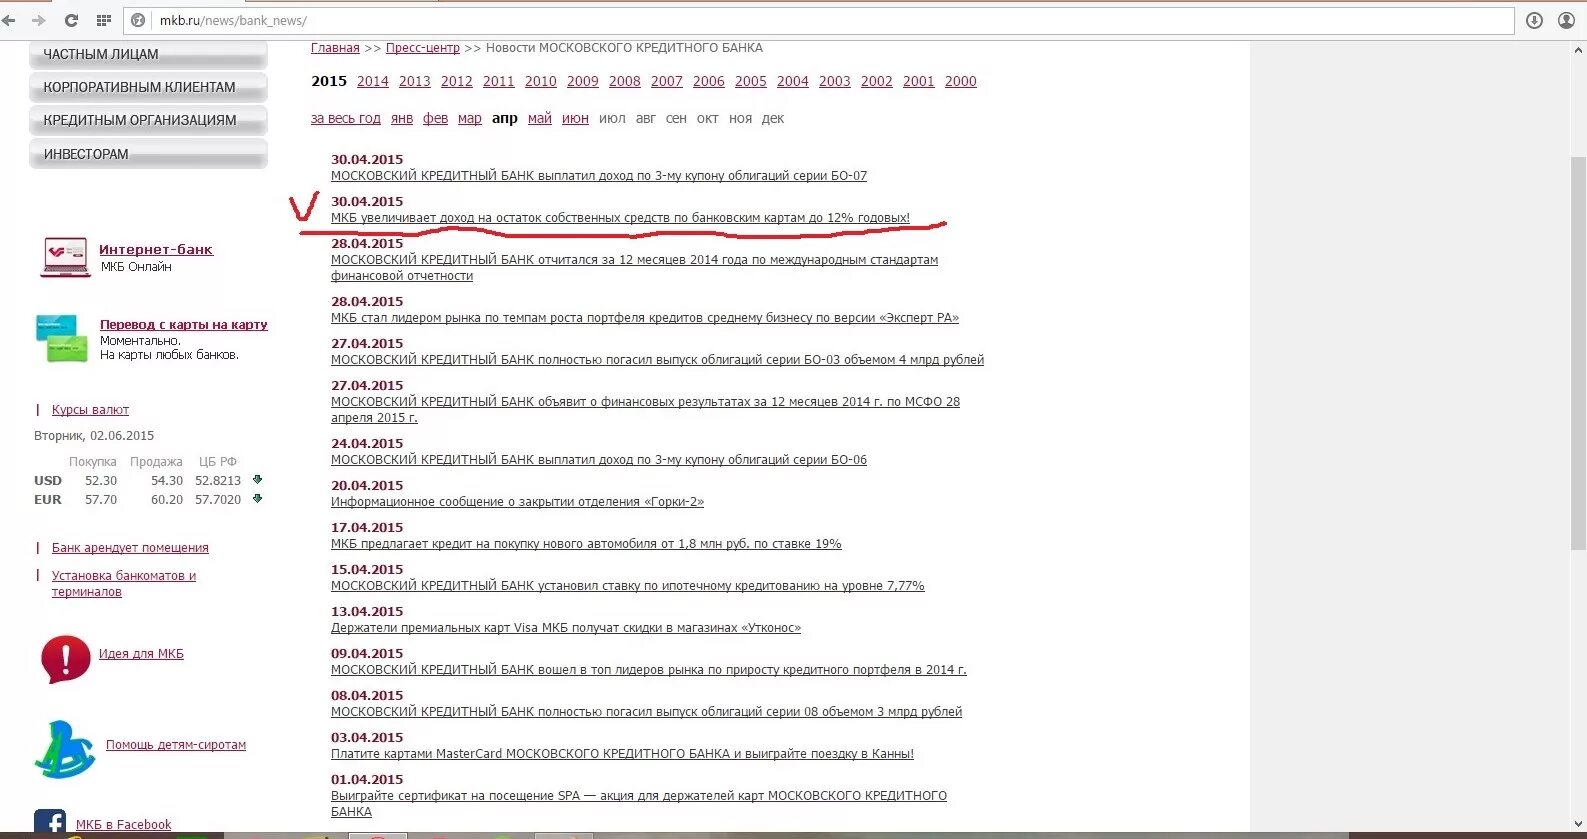
Task: Select year 2014 news archive
Action: click(x=373, y=81)
